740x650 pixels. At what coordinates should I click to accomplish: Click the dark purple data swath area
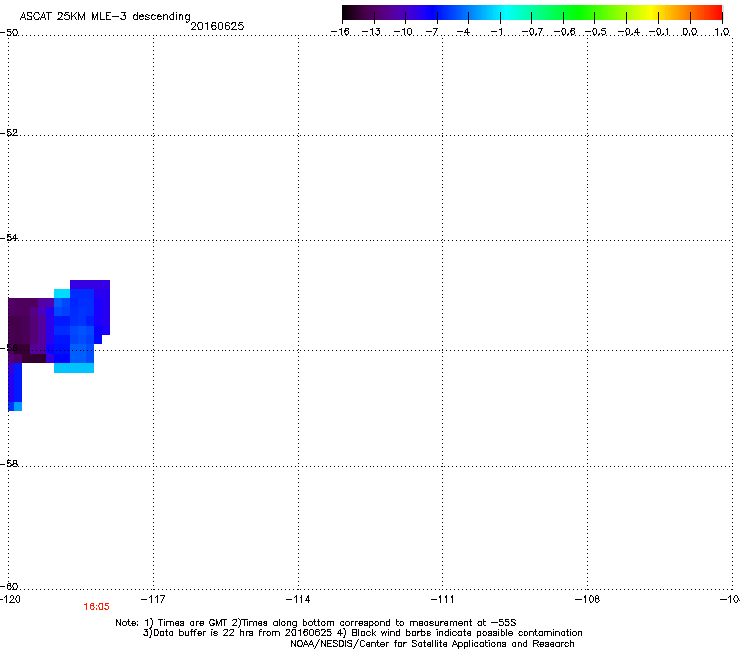[x=28, y=328]
